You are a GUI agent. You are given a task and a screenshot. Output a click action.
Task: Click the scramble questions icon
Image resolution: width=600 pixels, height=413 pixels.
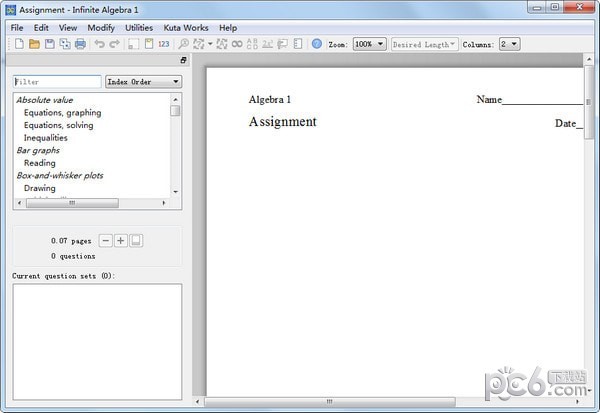(222, 44)
